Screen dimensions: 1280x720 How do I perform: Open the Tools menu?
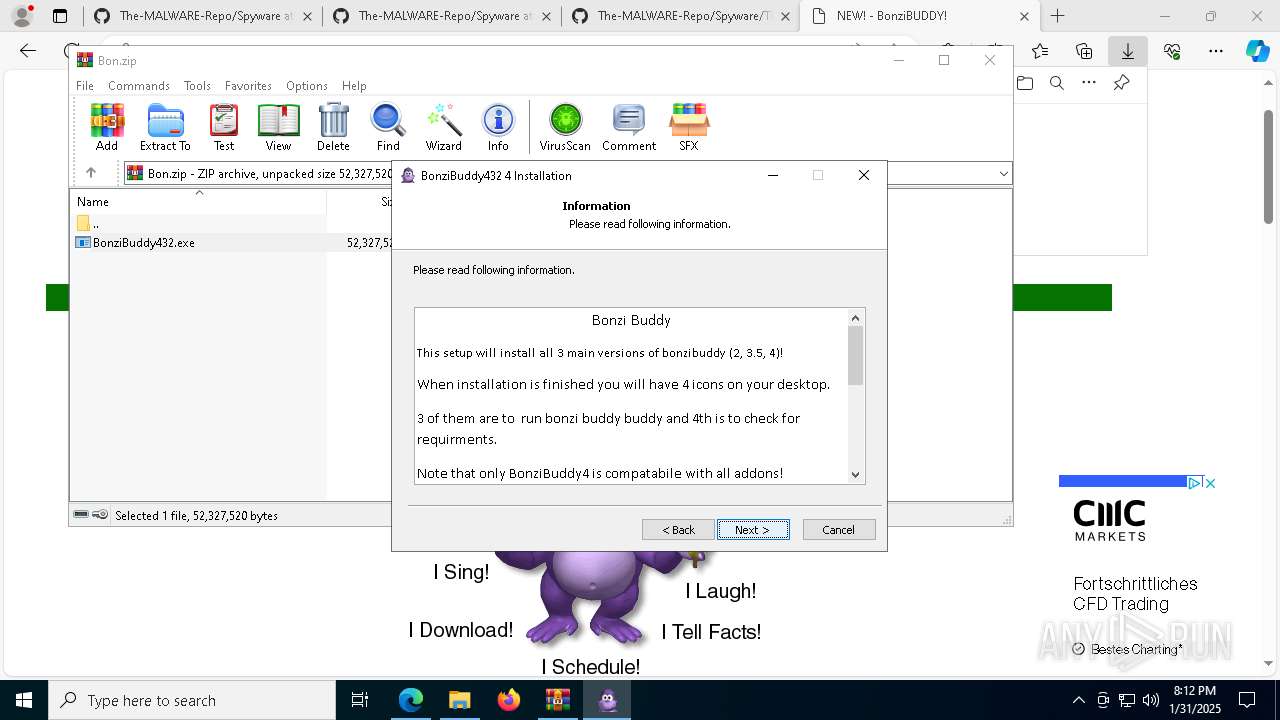197,86
